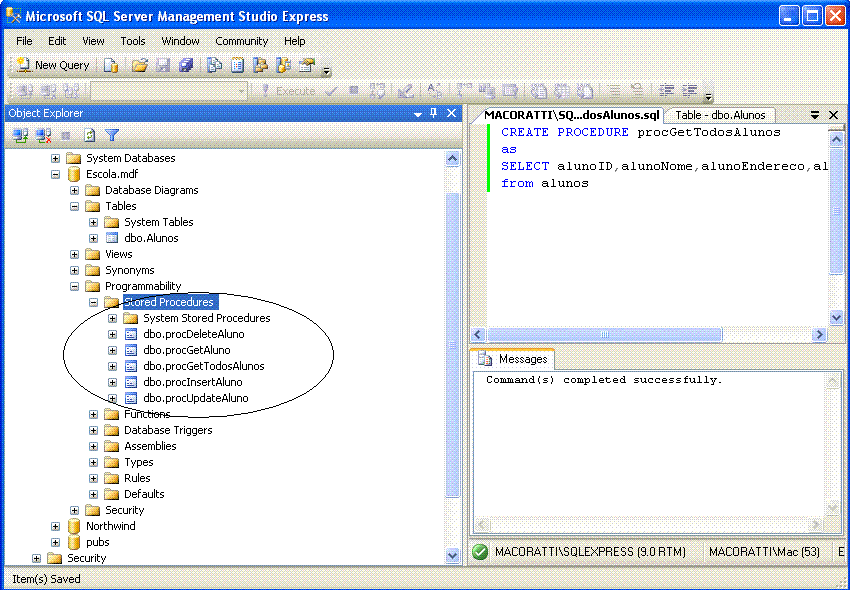Expand the dbo.procDeleteAluno procedure
850x590 pixels.
(112, 335)
